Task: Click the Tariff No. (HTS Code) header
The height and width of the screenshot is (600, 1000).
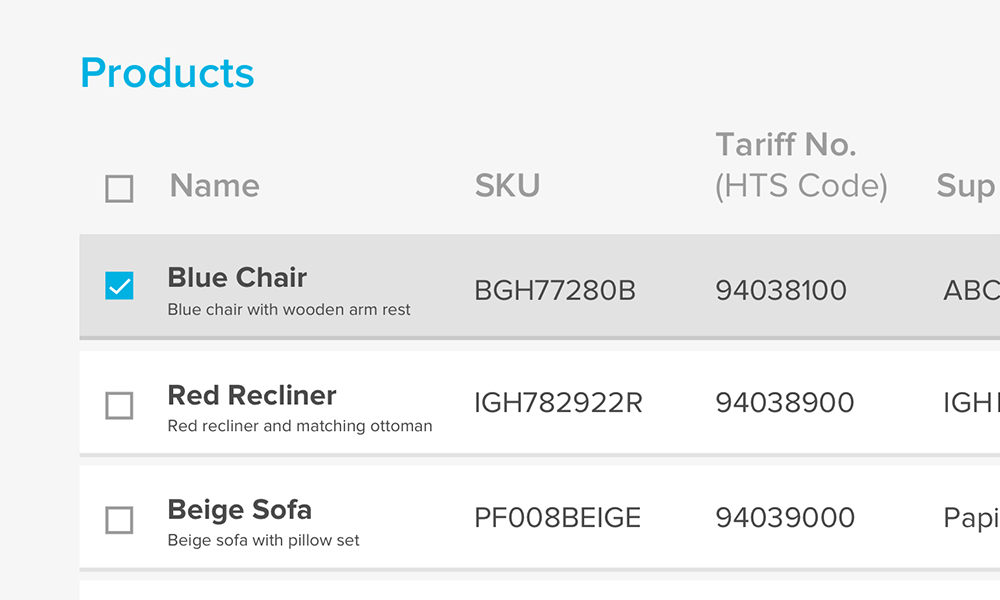Action: click(x=801, y=165)
